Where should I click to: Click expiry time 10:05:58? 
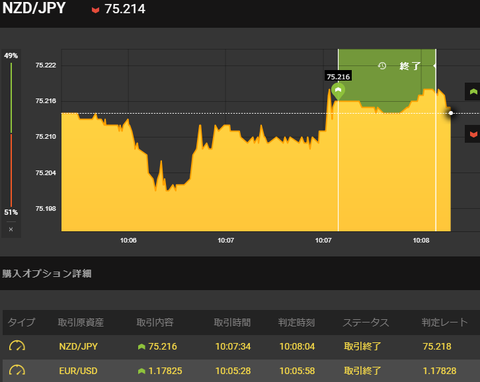297,371
